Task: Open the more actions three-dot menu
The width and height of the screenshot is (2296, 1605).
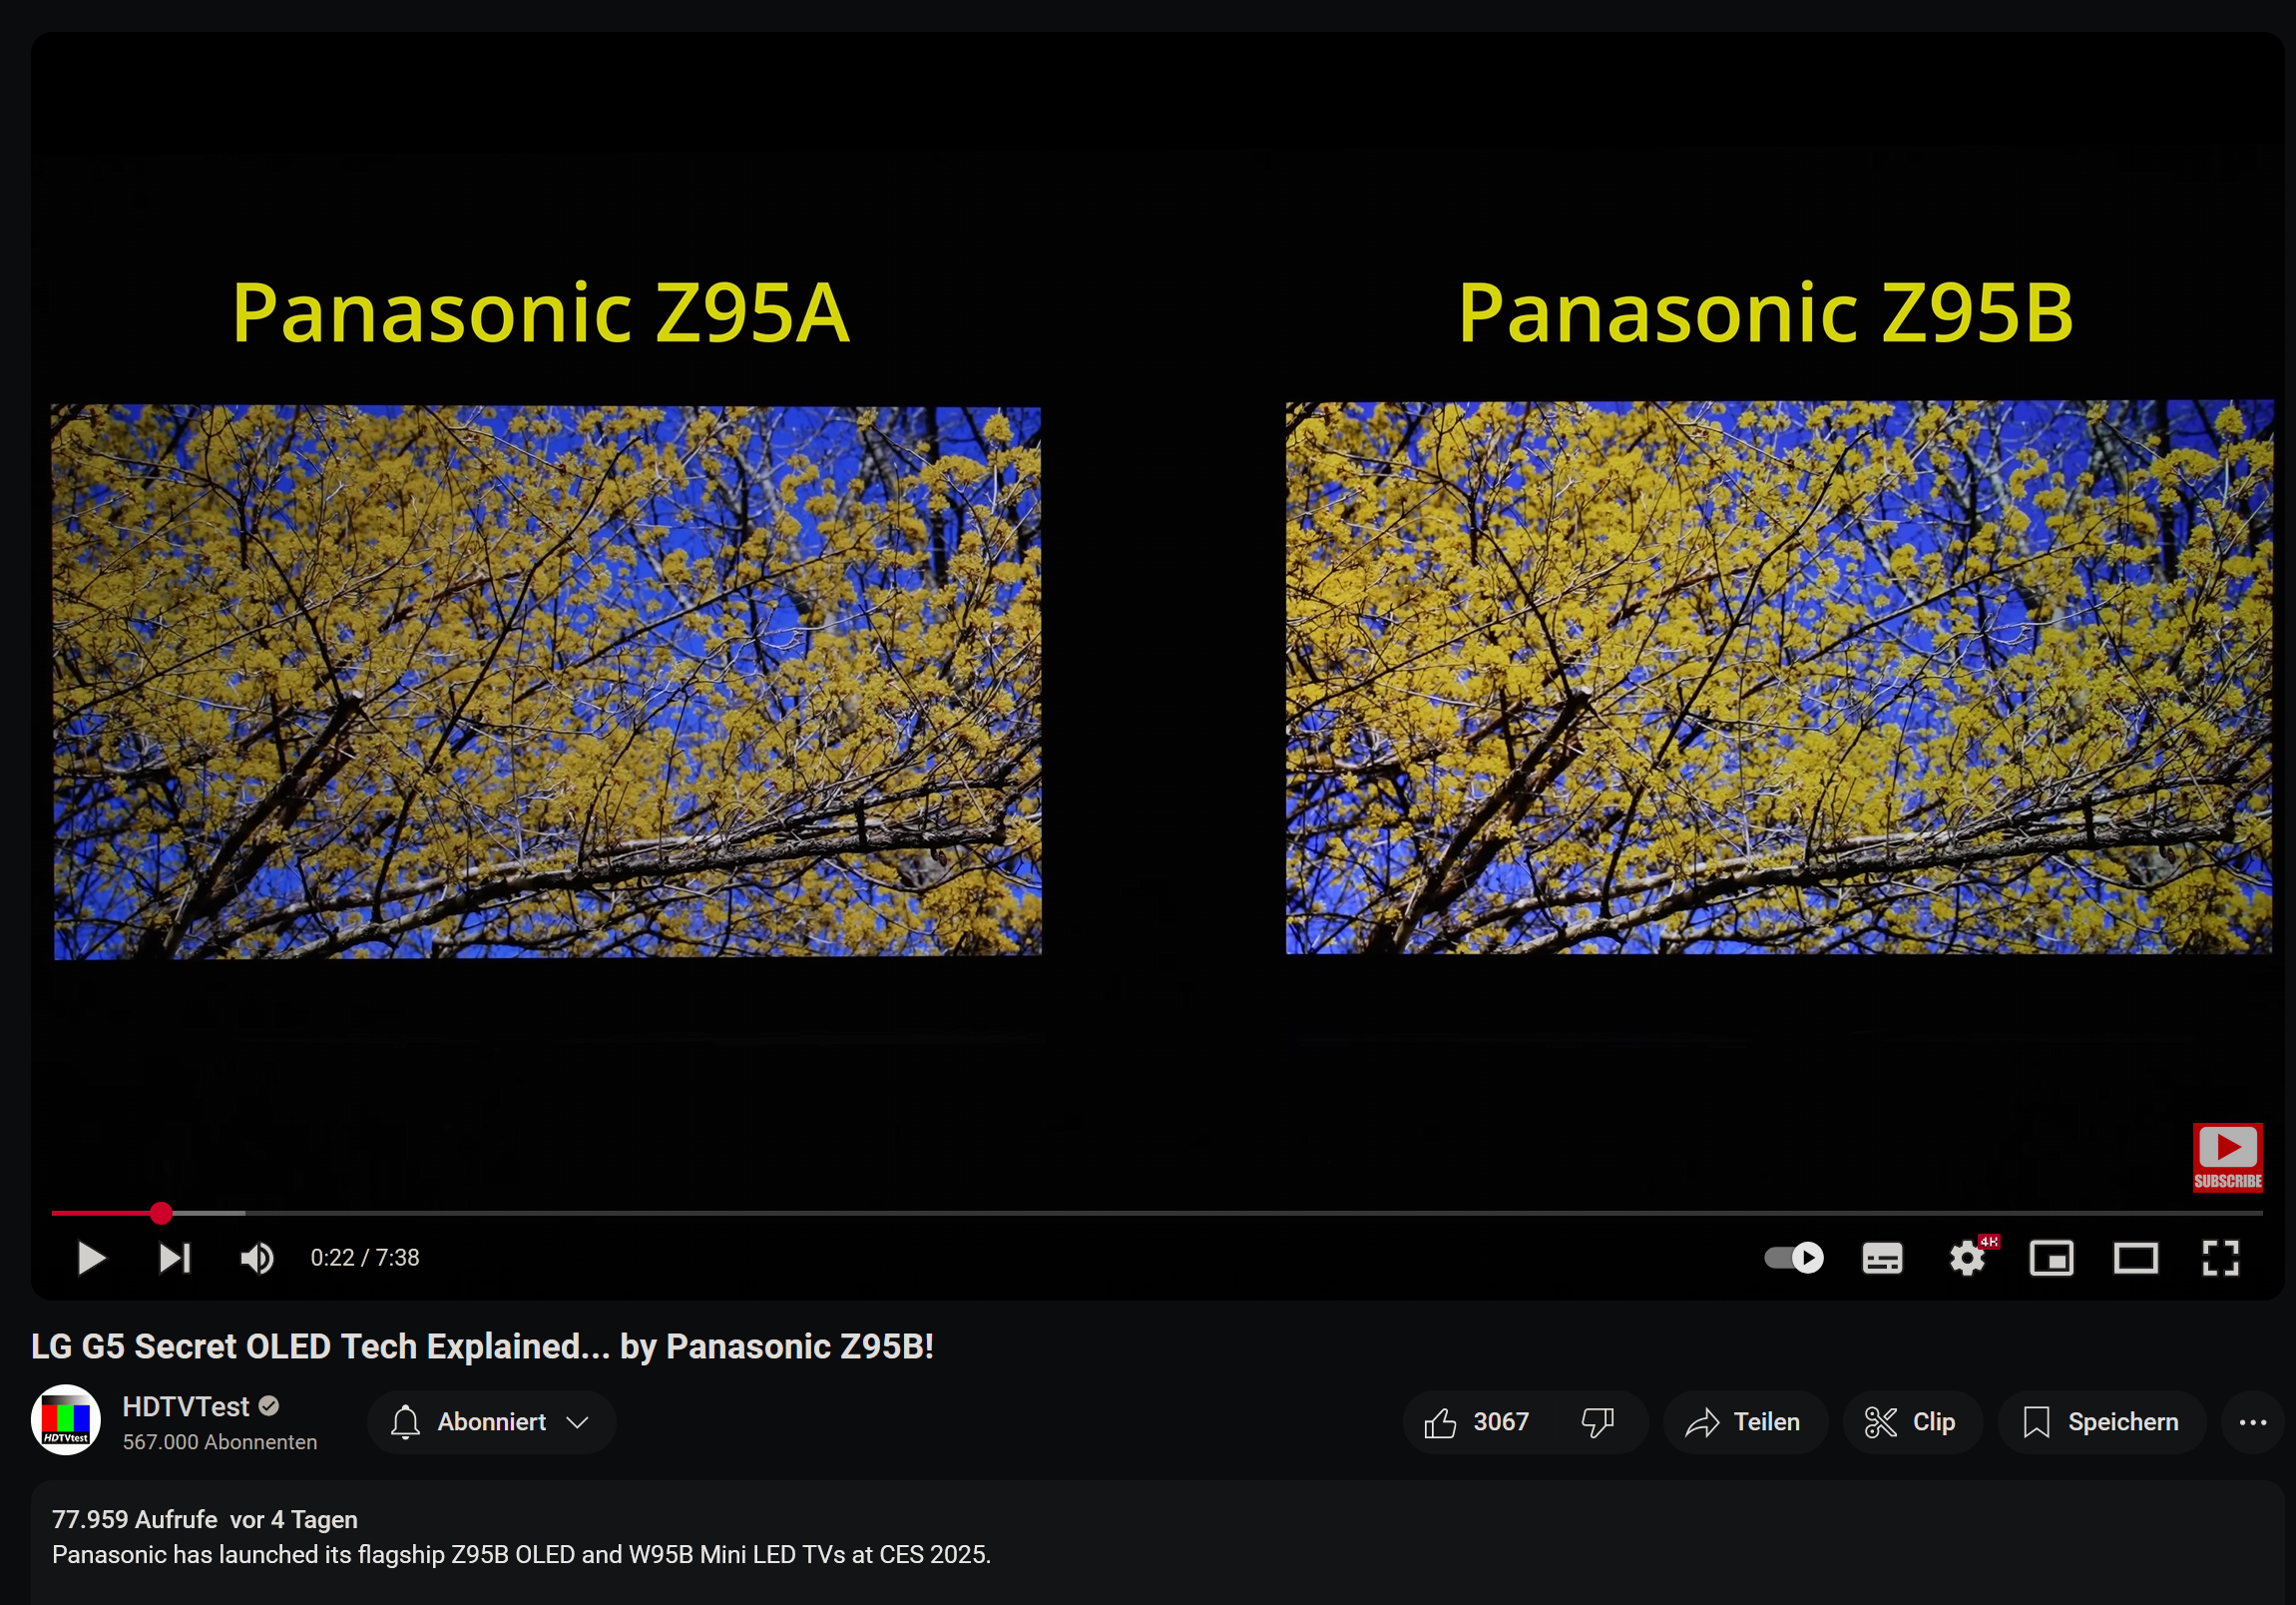Action: (x=2252, y=1422)
